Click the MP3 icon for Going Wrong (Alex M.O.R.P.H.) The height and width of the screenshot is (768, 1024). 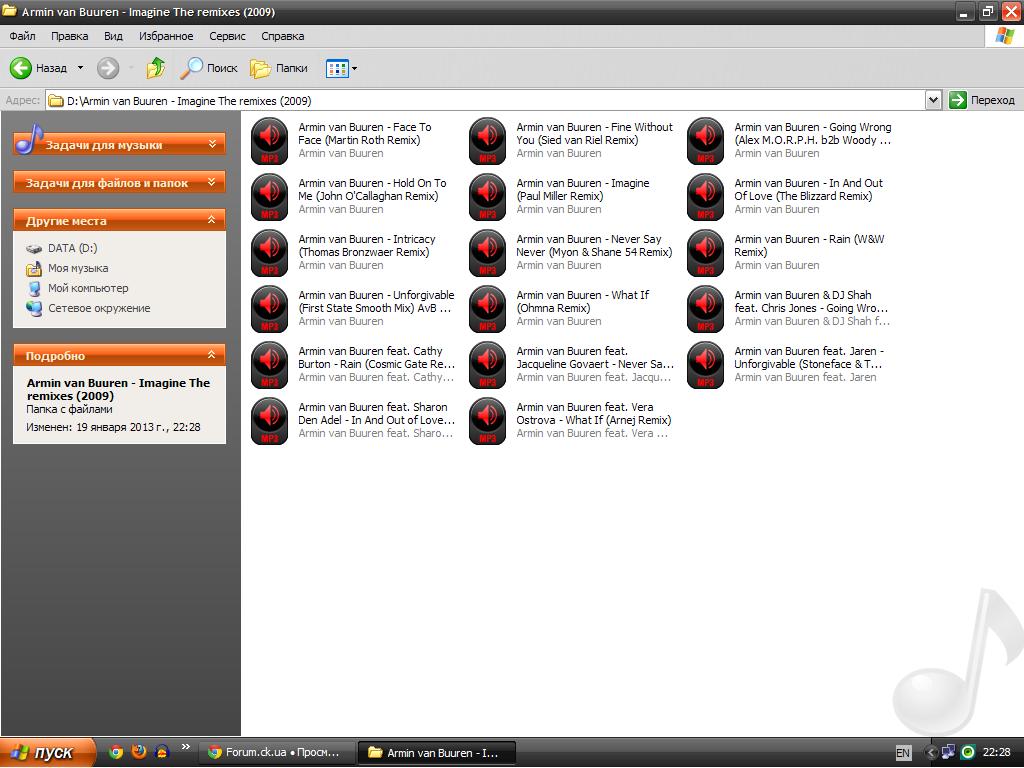tap(706, 141)
